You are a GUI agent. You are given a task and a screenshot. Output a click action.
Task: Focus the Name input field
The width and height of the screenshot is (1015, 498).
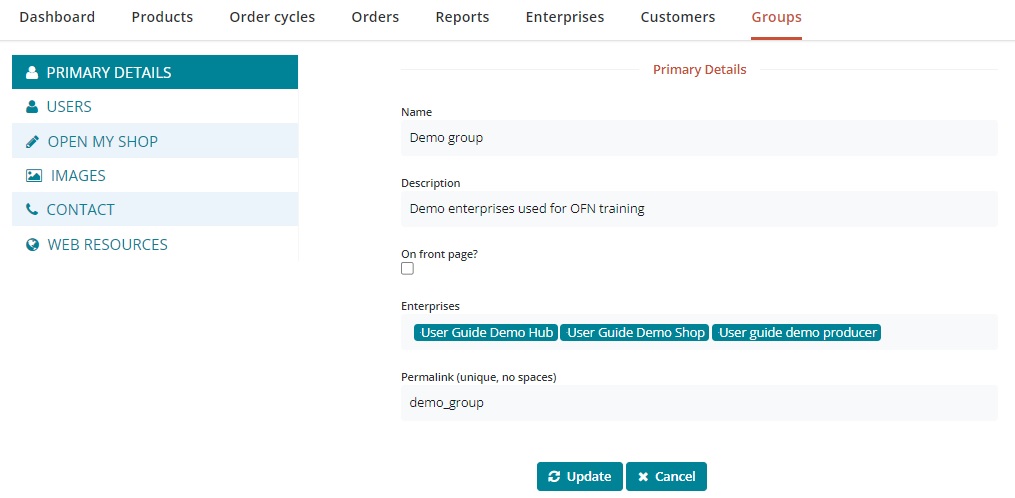pos(698,138)
